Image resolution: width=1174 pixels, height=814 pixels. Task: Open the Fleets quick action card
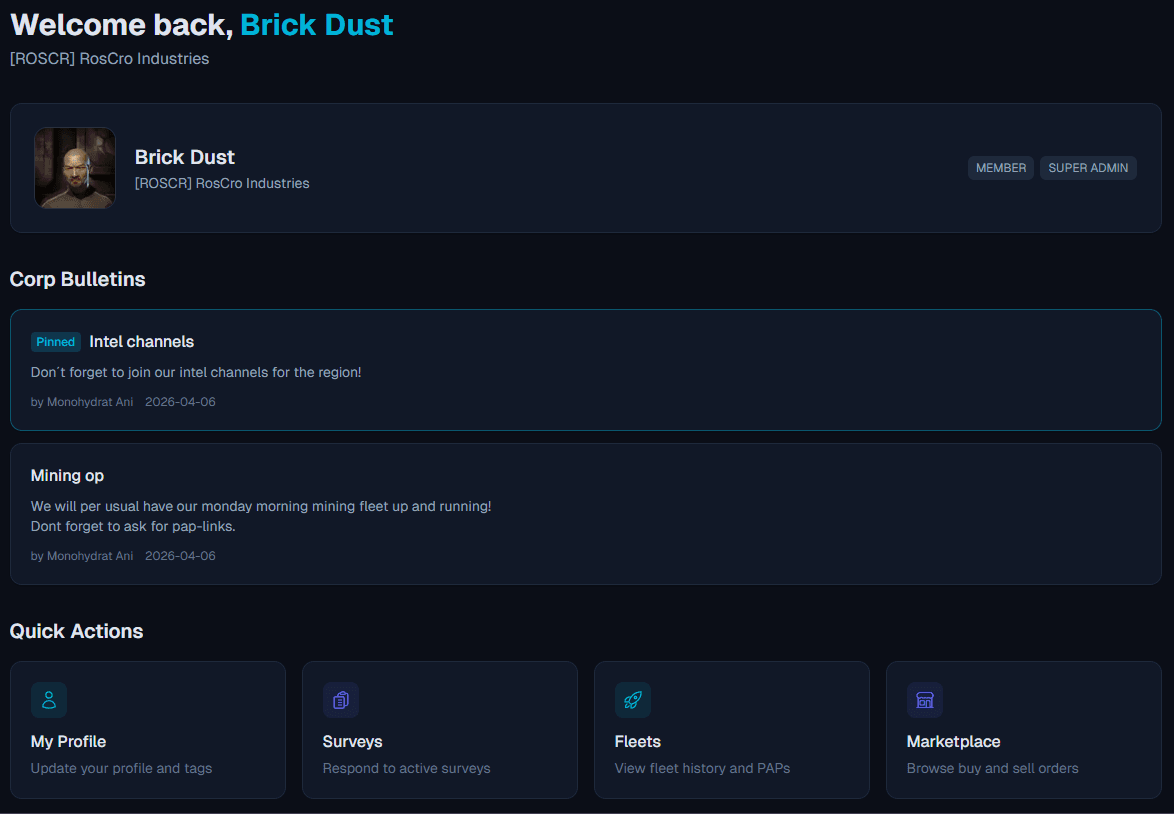(x=731, y=730)
